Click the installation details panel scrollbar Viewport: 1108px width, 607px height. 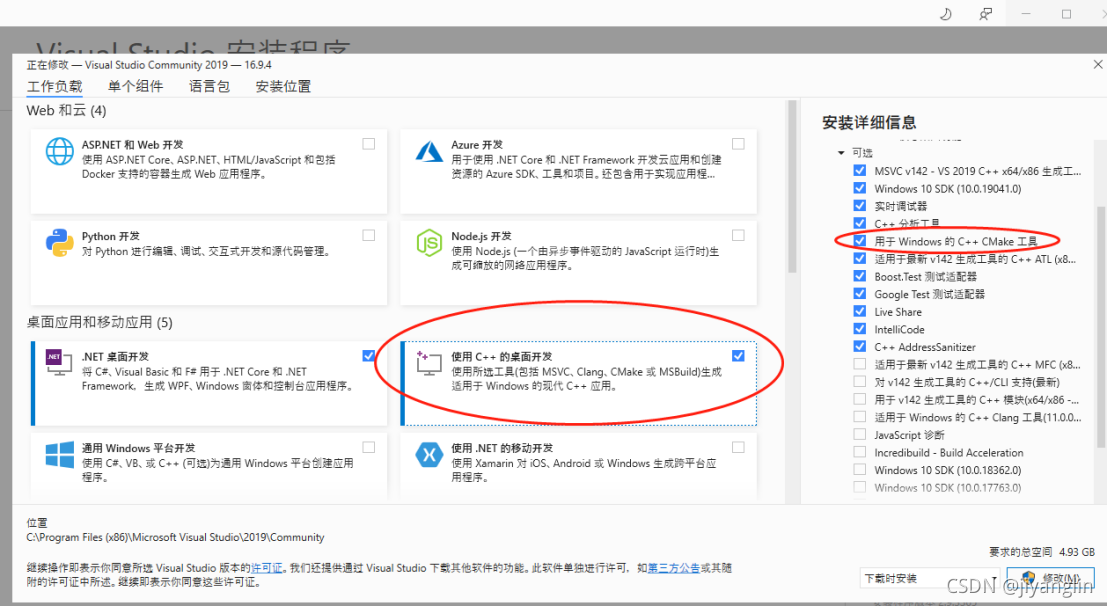pos(1100,329)
